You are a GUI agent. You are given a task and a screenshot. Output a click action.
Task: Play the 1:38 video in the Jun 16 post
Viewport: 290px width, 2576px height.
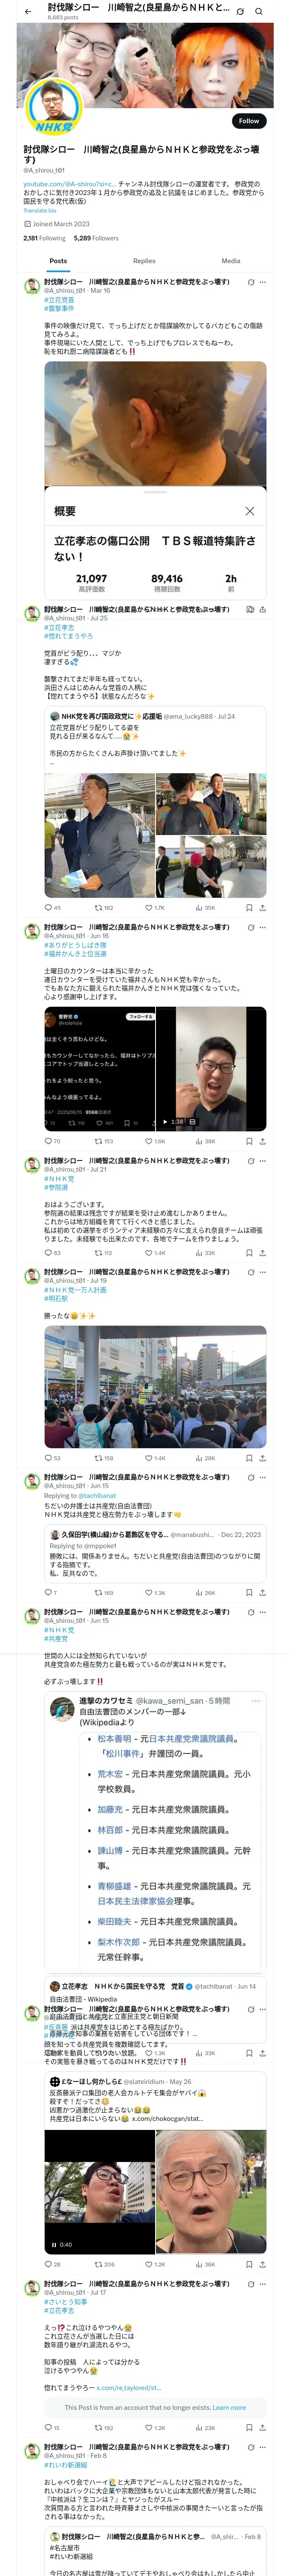tap(211, 1069)
